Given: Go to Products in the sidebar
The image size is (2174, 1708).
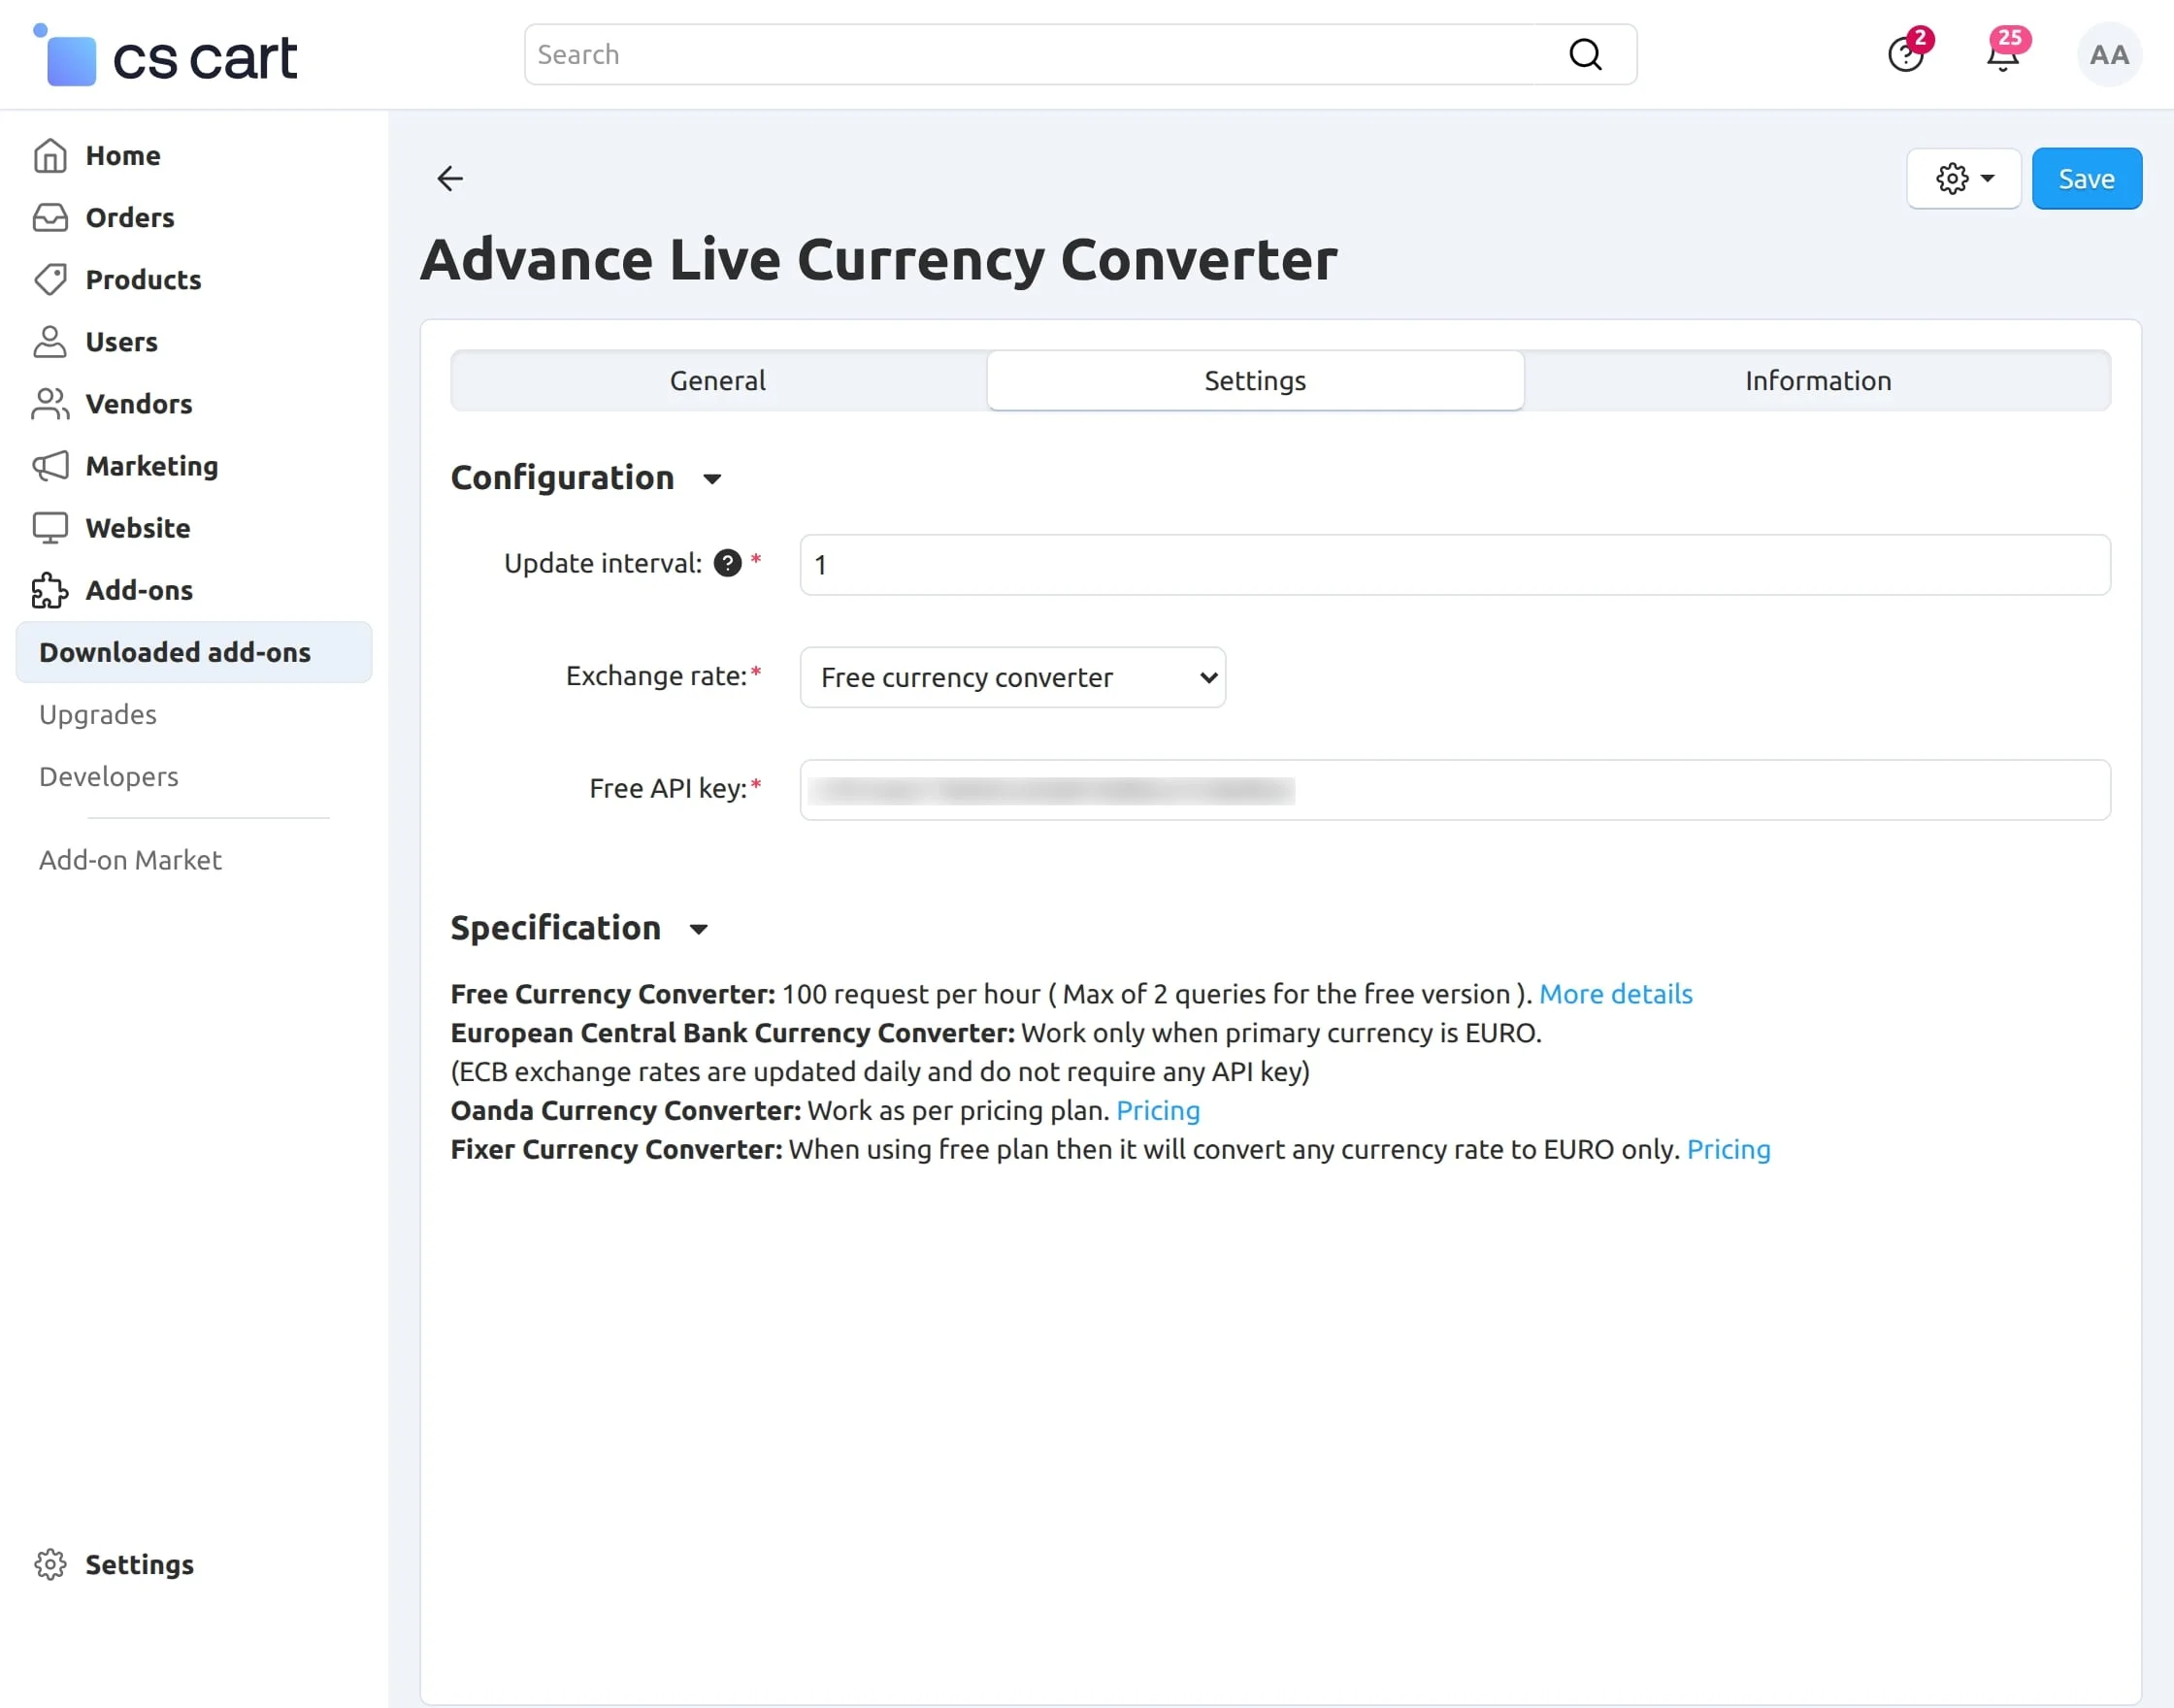Looking at the screenshot, I should [143, 280].
